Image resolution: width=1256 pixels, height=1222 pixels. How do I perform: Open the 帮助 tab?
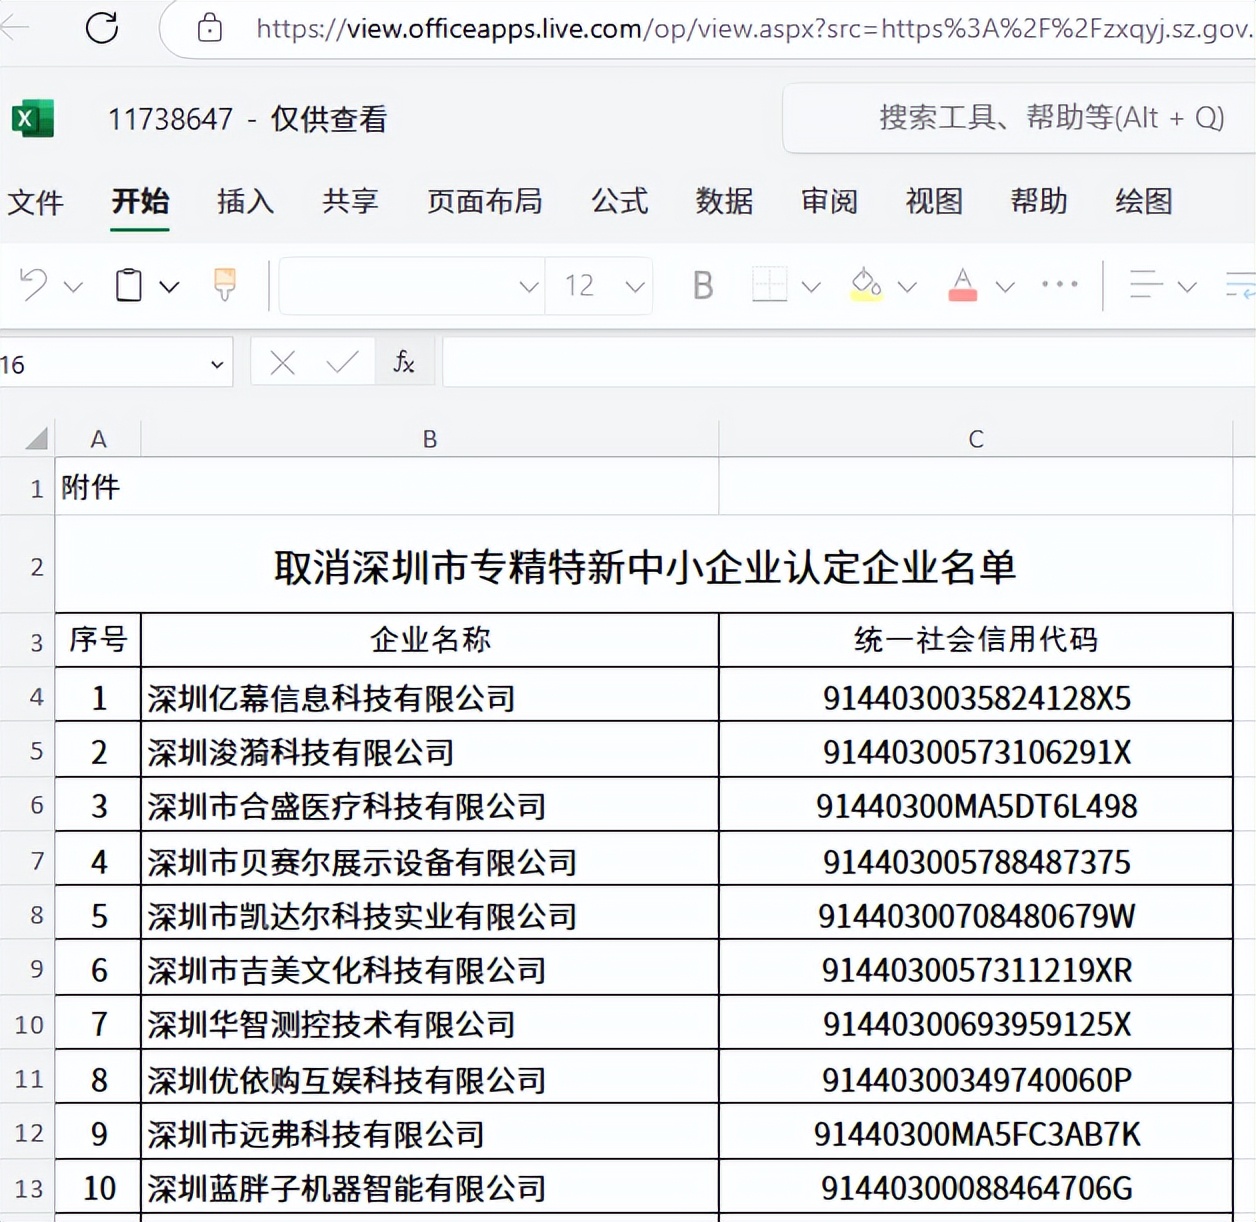click(x=1040, y=202)
